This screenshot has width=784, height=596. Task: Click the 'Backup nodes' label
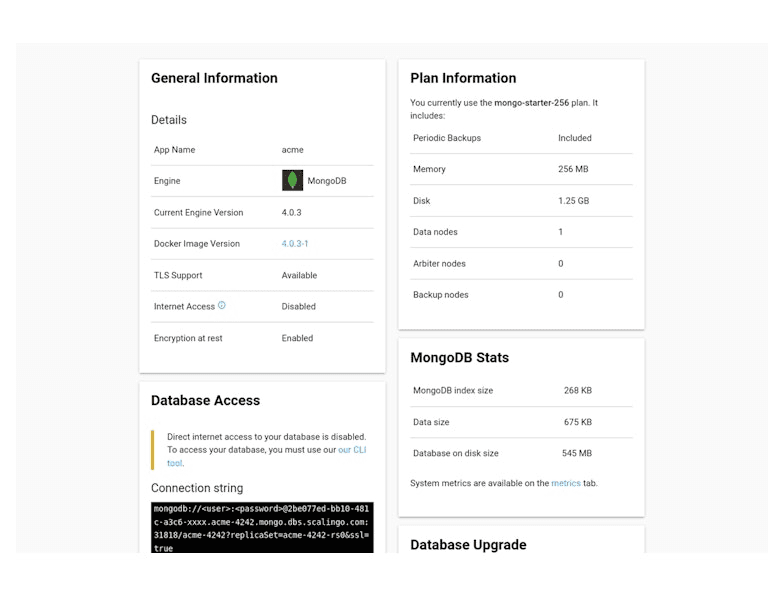tap(440, 294)
